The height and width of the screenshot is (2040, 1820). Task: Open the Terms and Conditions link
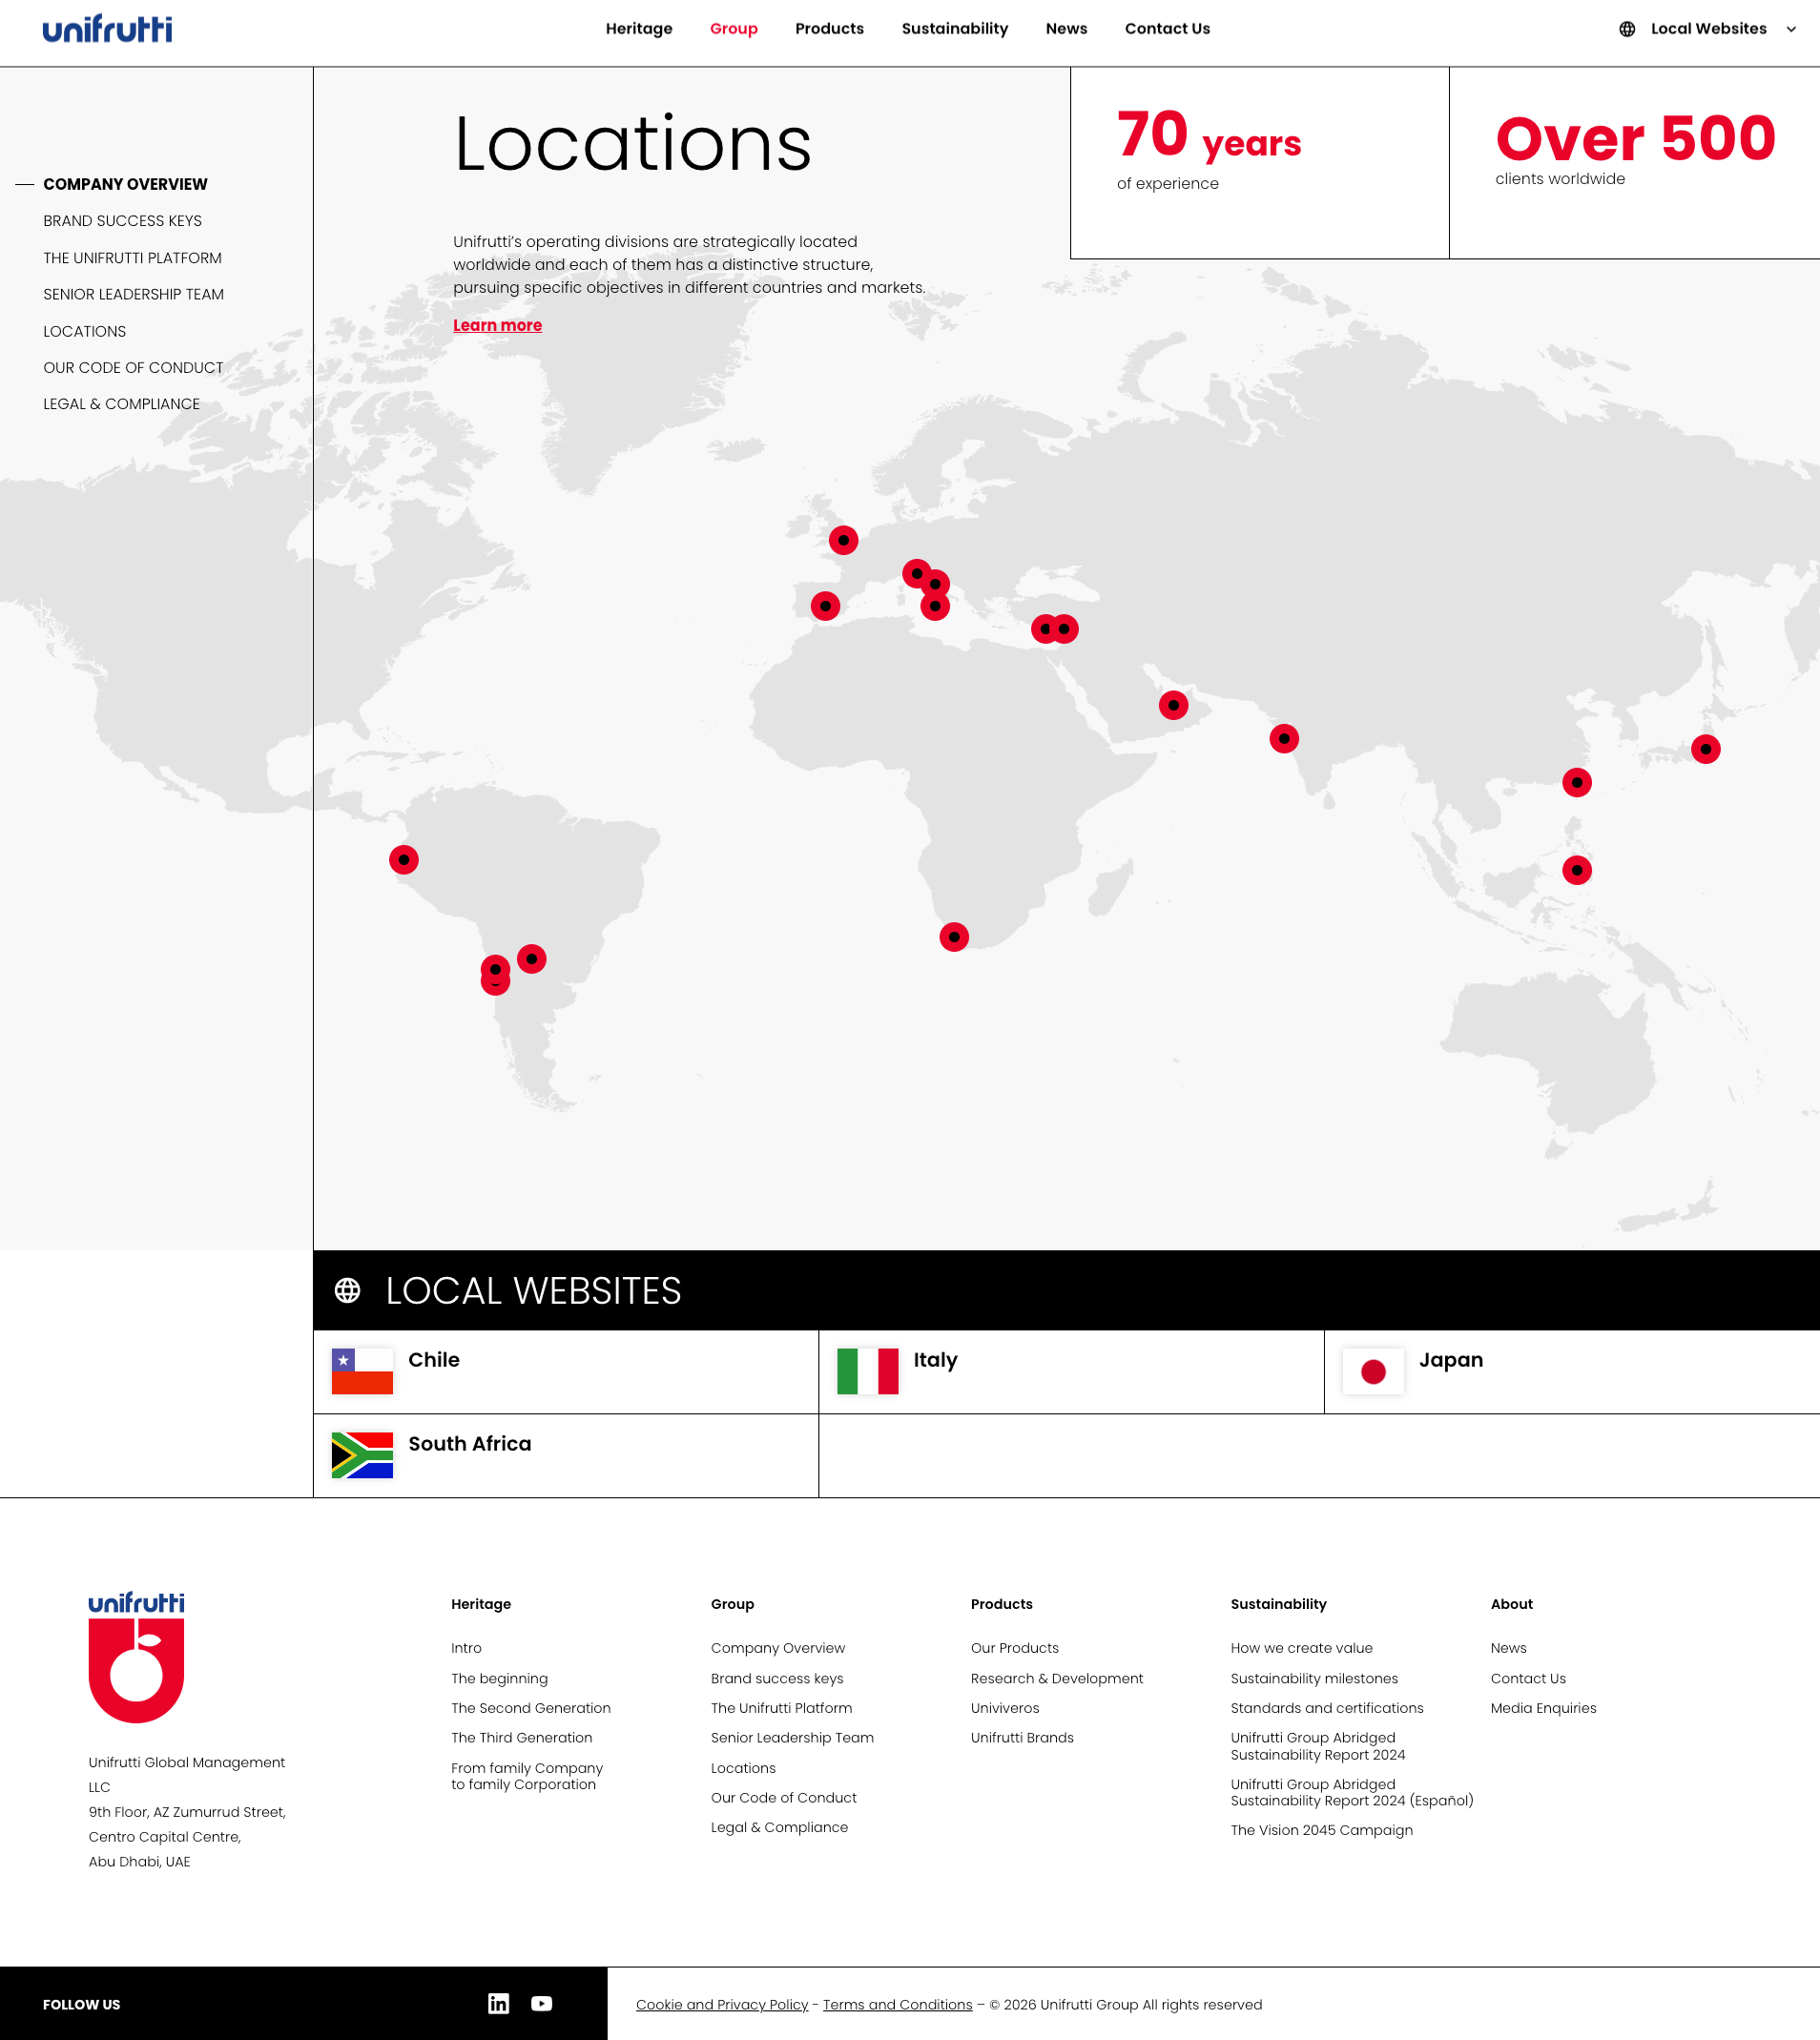[898, 2004]
